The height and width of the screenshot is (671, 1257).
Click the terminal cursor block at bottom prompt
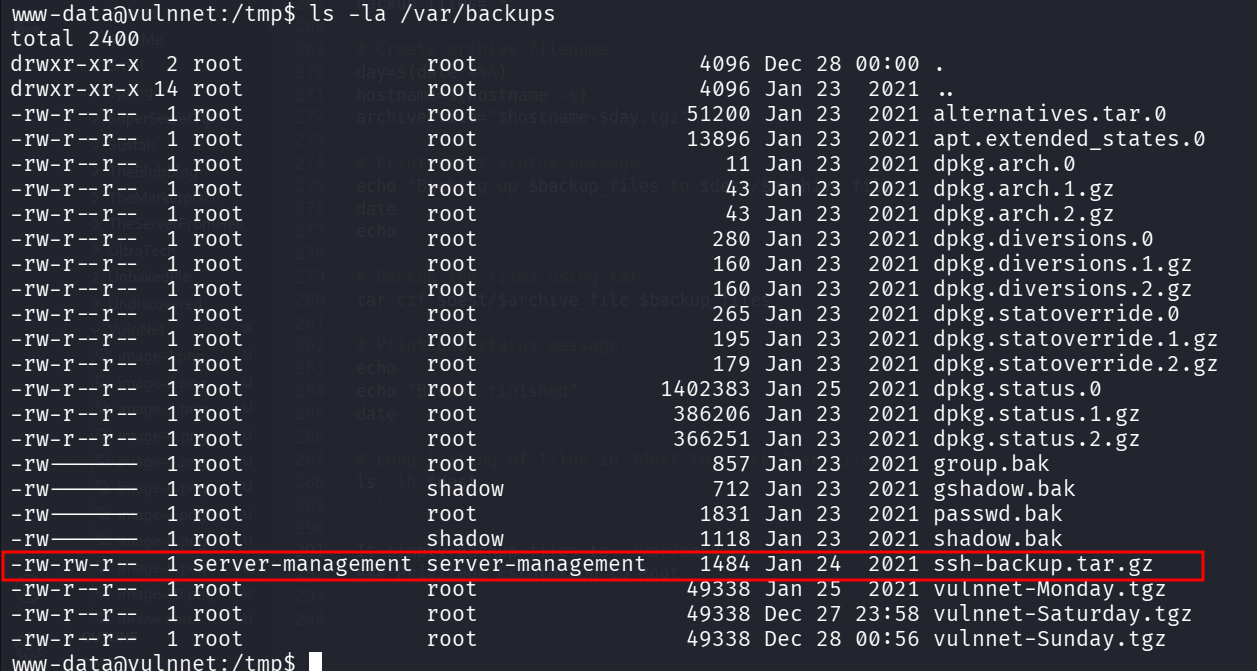point(316,662)
